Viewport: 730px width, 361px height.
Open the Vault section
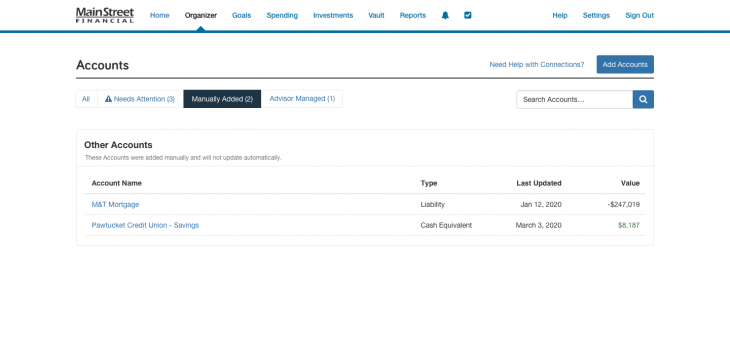click(x=376, y=15)
